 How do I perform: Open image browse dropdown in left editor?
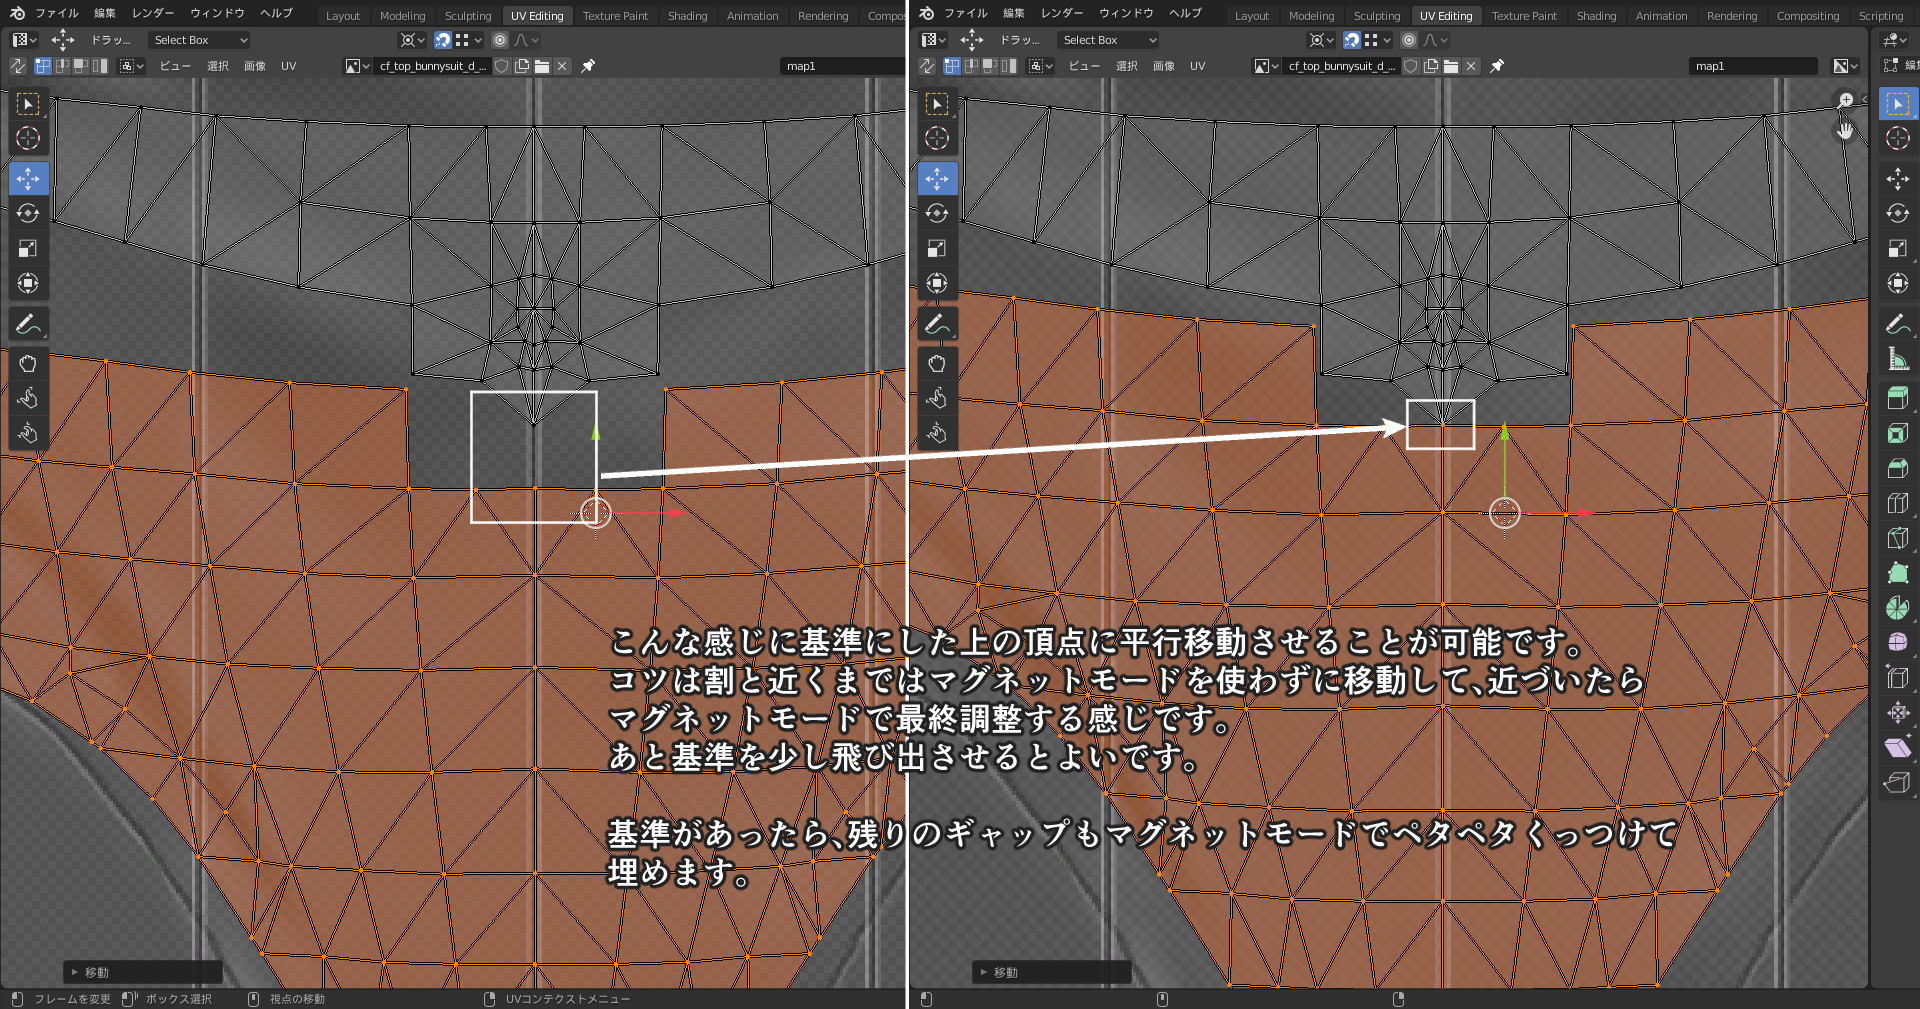358,66
